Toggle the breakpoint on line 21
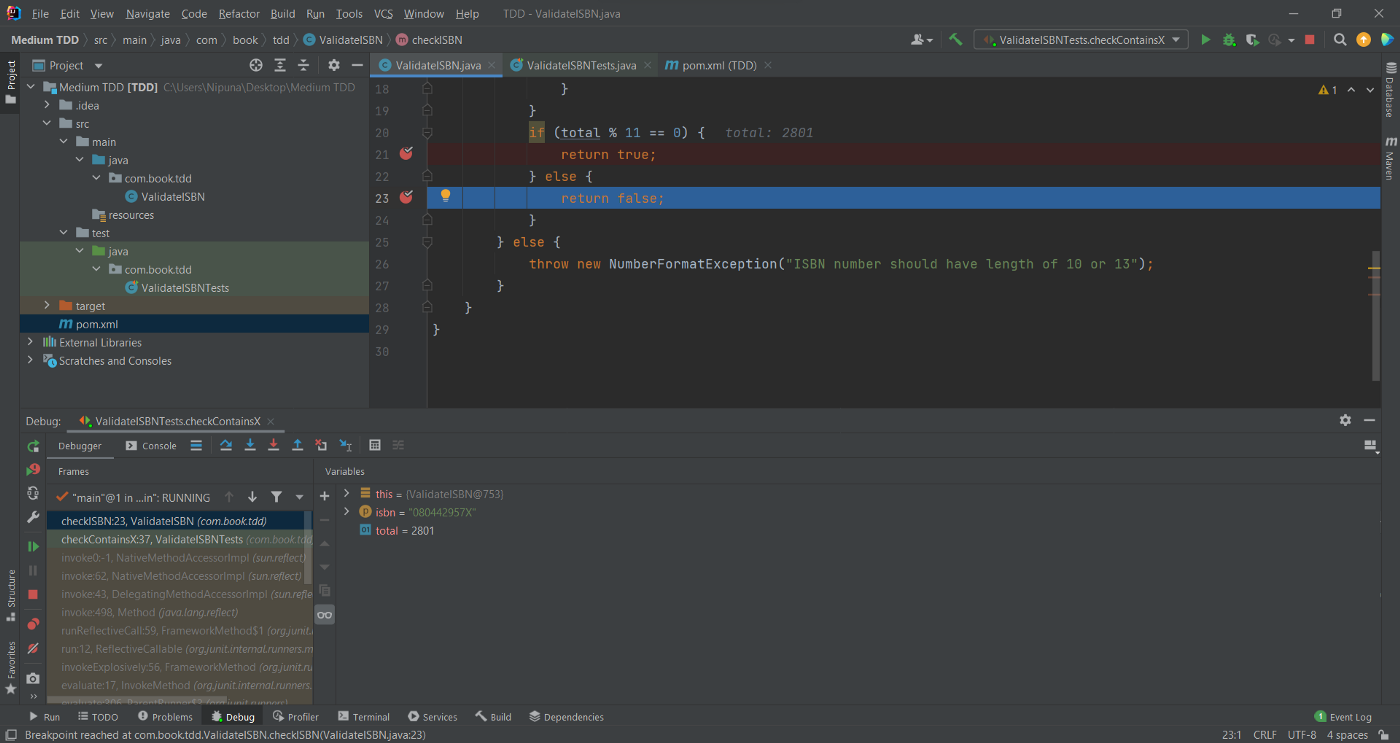The height and width of the screenshot is (743, 1400). point(406,154)
